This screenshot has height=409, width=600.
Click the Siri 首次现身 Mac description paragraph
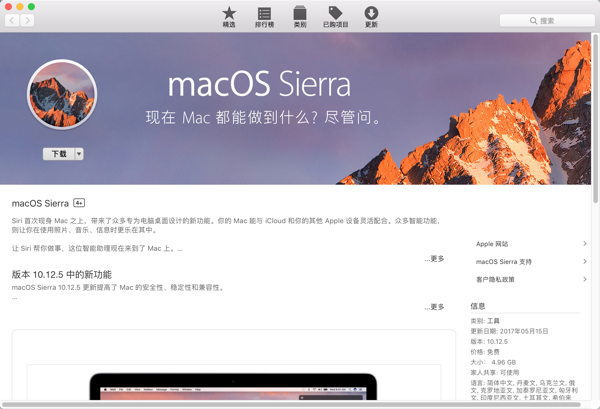pyautogui.click(x=226, y=225)
